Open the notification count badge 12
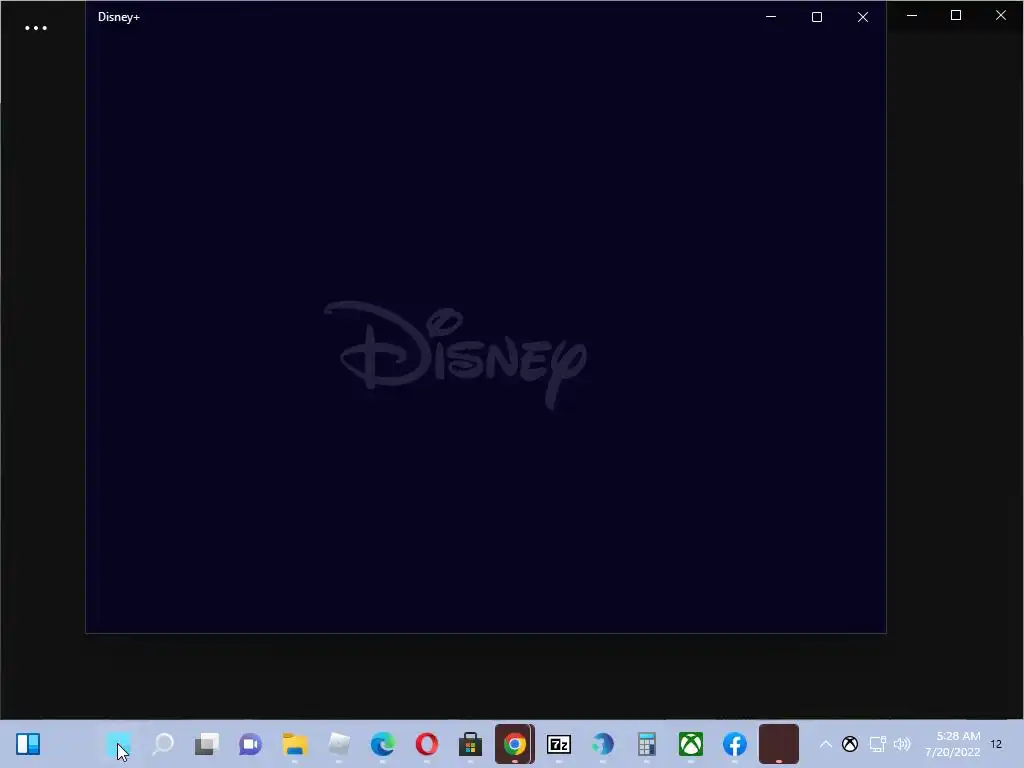 (x=996, y=744)
